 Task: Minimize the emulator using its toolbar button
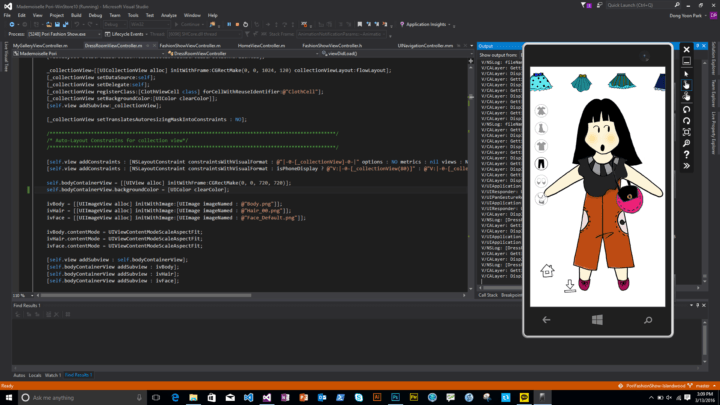[x=686, y=61]
